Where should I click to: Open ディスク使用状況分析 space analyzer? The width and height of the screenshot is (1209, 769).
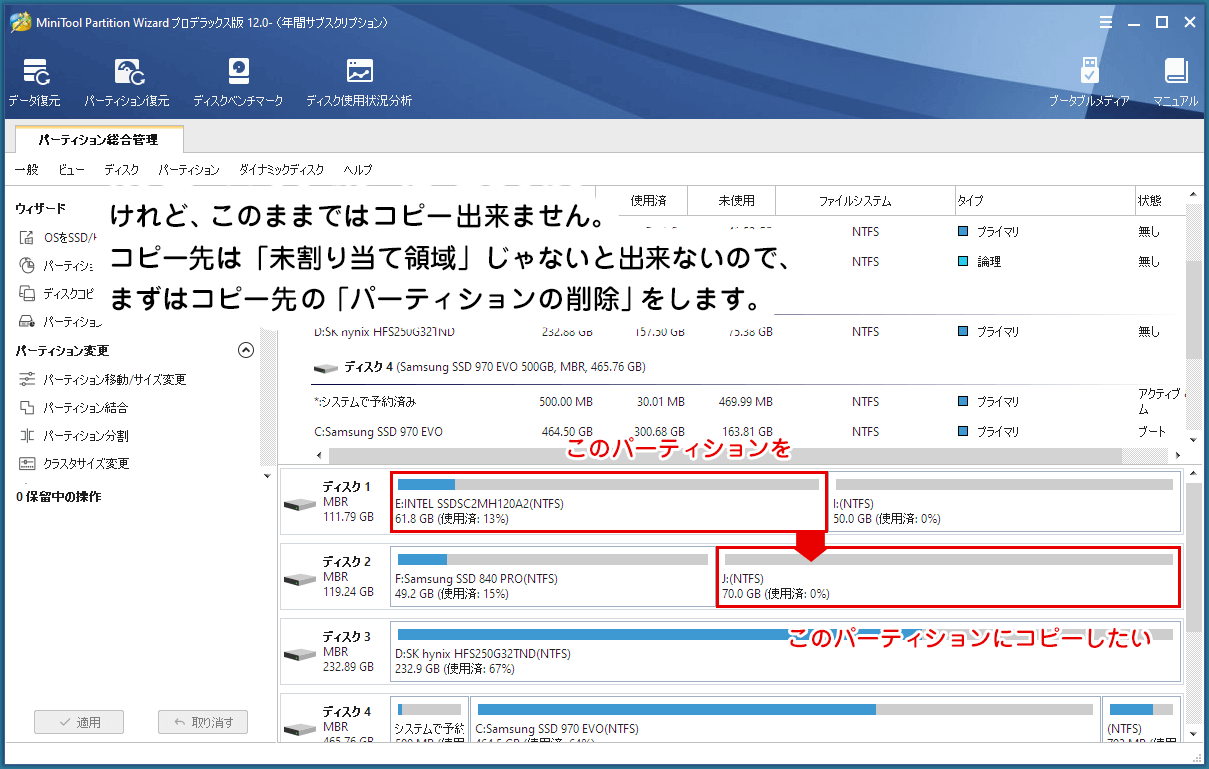pos(359,83)
